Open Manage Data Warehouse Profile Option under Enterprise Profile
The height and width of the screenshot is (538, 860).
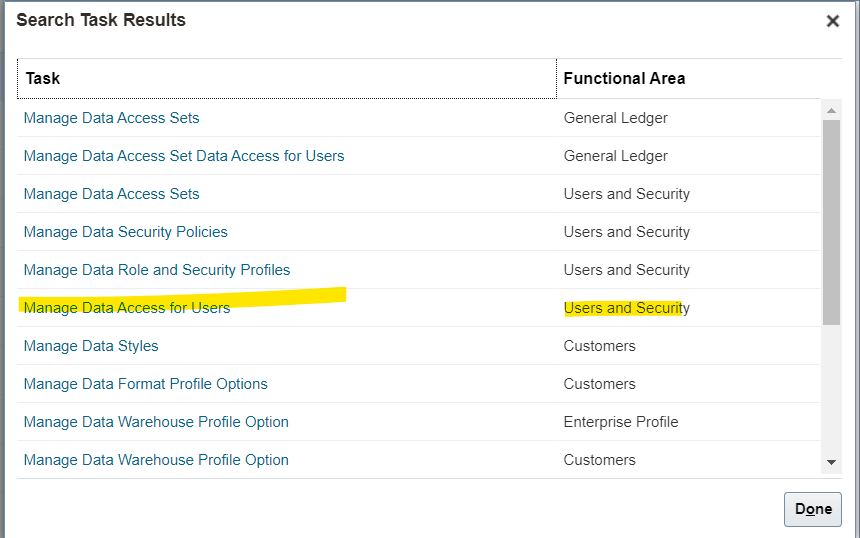pyautogui.click(x=156, y=422)
